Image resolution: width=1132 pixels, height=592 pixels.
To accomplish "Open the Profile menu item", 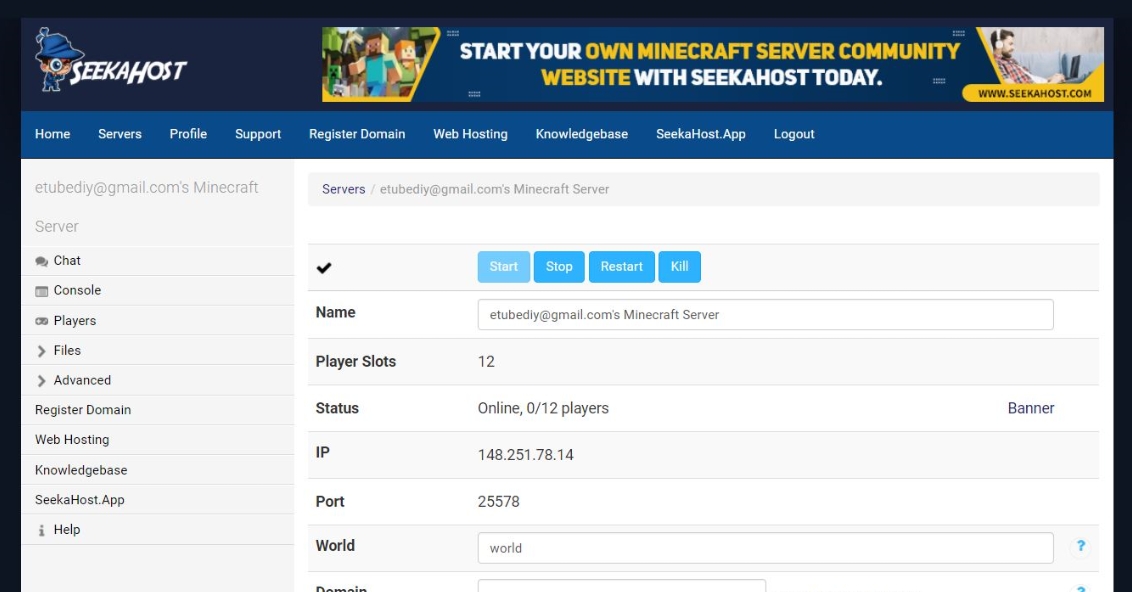I will click(x=188, y=134).
